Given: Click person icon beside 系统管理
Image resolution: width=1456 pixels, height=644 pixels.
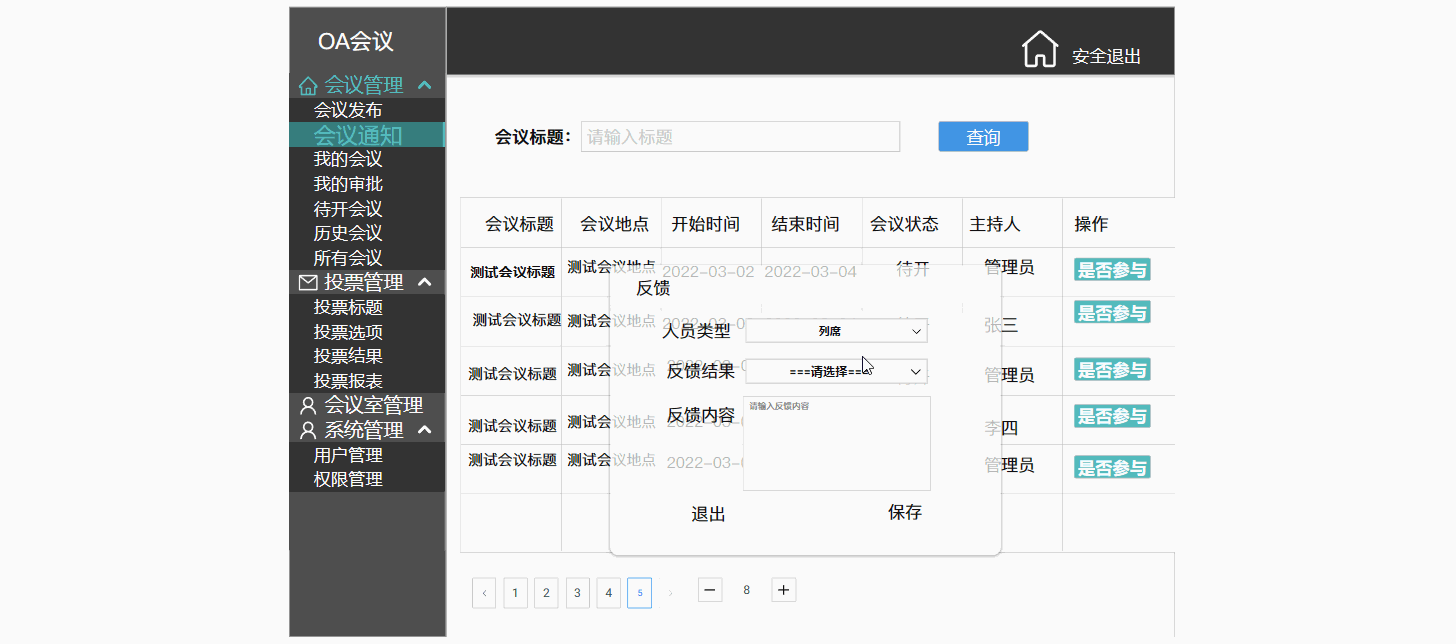Looking at the screenshot, I should click(308, 431).
